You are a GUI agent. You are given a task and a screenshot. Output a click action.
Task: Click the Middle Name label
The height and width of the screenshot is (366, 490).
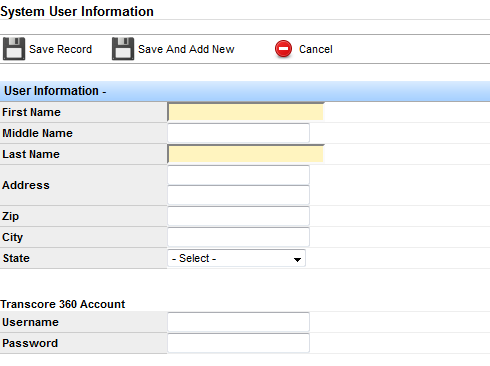37,133
